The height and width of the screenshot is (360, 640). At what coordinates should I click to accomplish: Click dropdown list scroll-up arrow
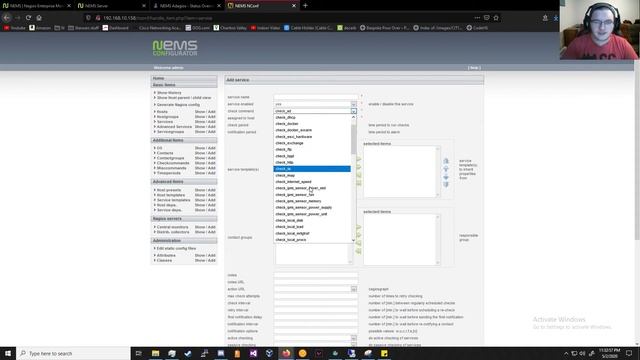(353, 117)
